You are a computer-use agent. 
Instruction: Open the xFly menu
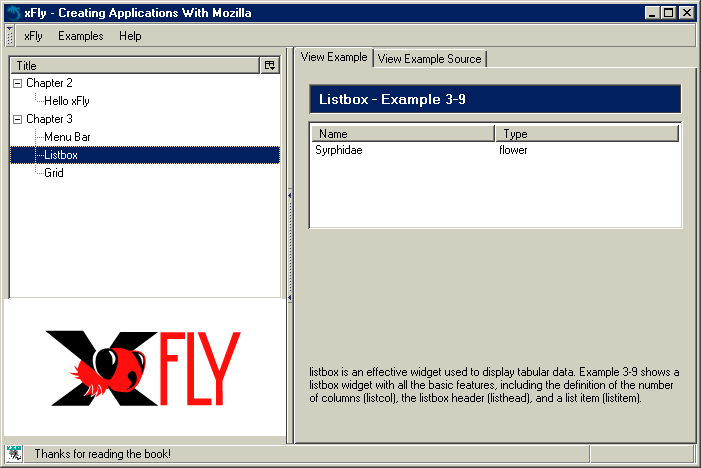pyautogui.click(x=33, y=36)
